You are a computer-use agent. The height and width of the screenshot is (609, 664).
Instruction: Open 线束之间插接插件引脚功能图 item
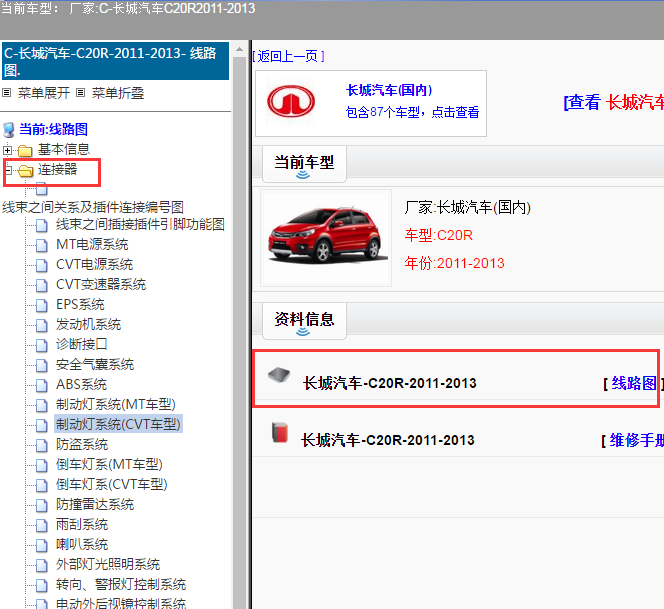[x=140, y=224]
